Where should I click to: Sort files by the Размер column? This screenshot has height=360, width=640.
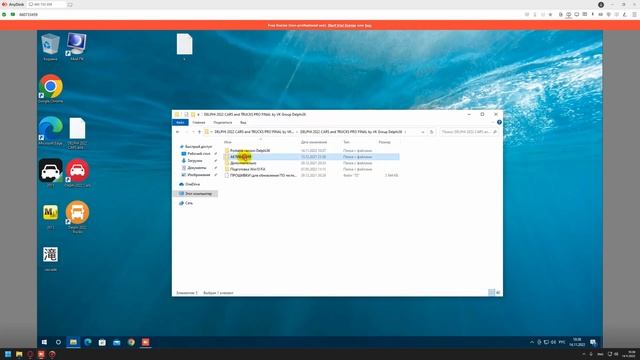point(384,142)
